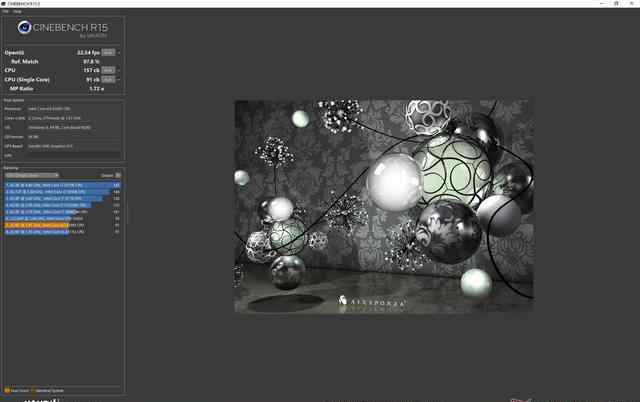Viewport: 640px width, 402px height.
Task: Run the CPU (Single Core) benchmark
Action: coord(108,80)
